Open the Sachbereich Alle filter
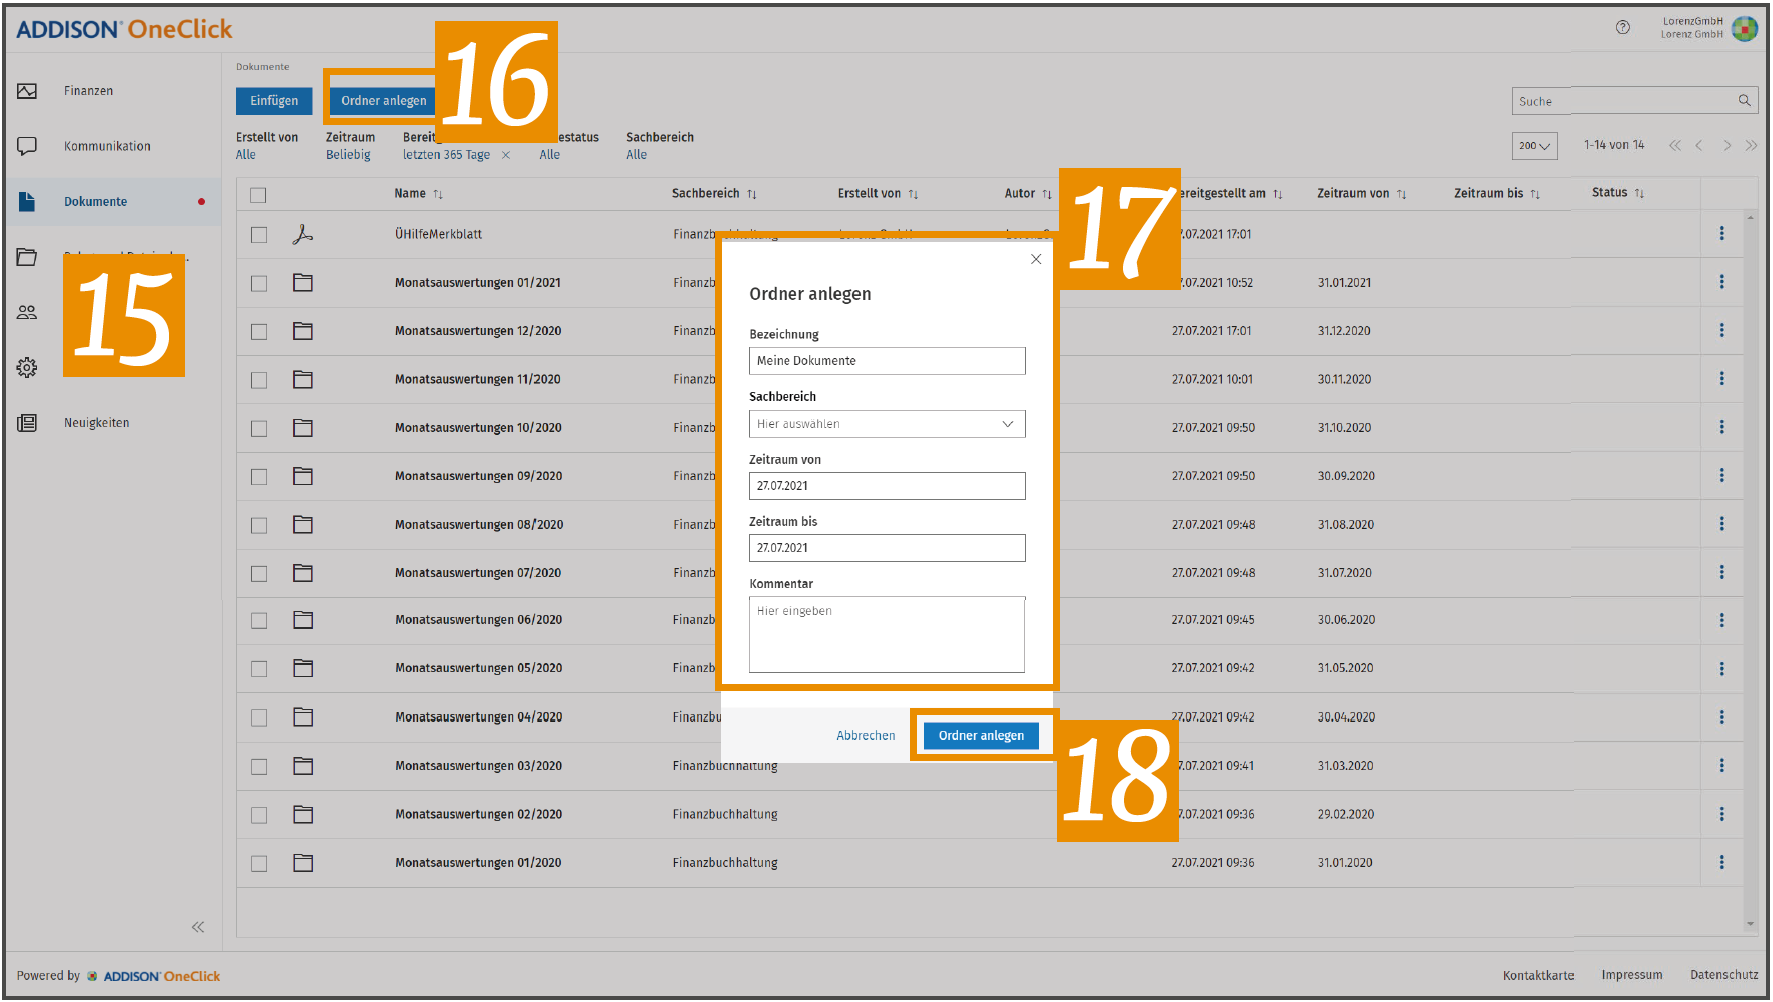The image size is (1773, 1002). 659,146
